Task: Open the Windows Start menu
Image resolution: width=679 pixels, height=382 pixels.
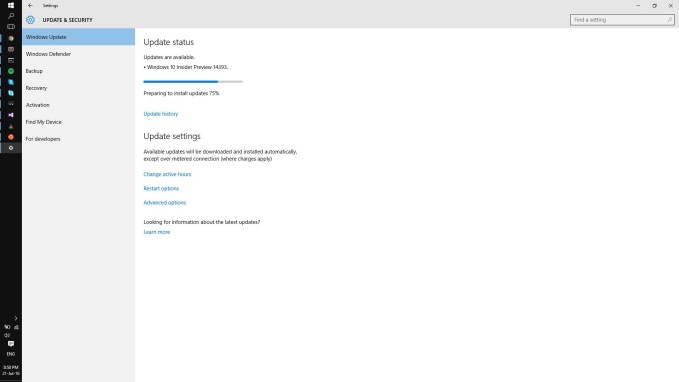Action: [x=11, y=5]
